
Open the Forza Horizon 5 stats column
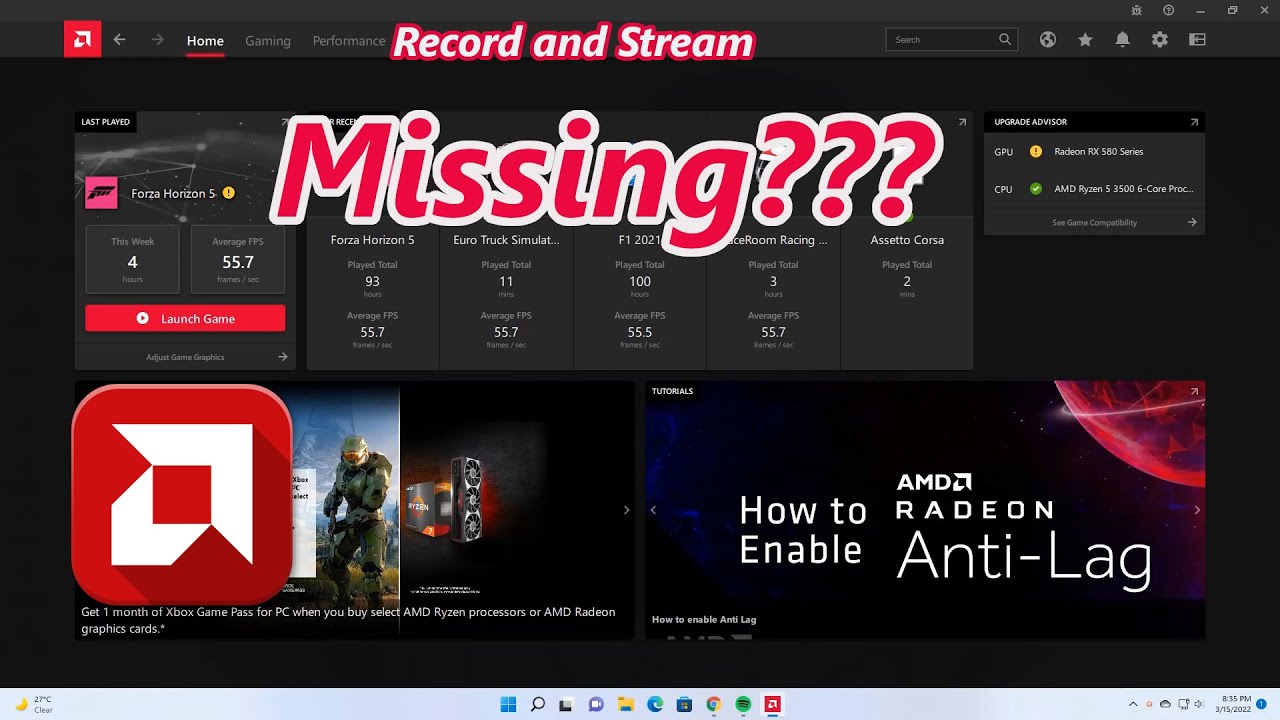click(x=372, y=290)
